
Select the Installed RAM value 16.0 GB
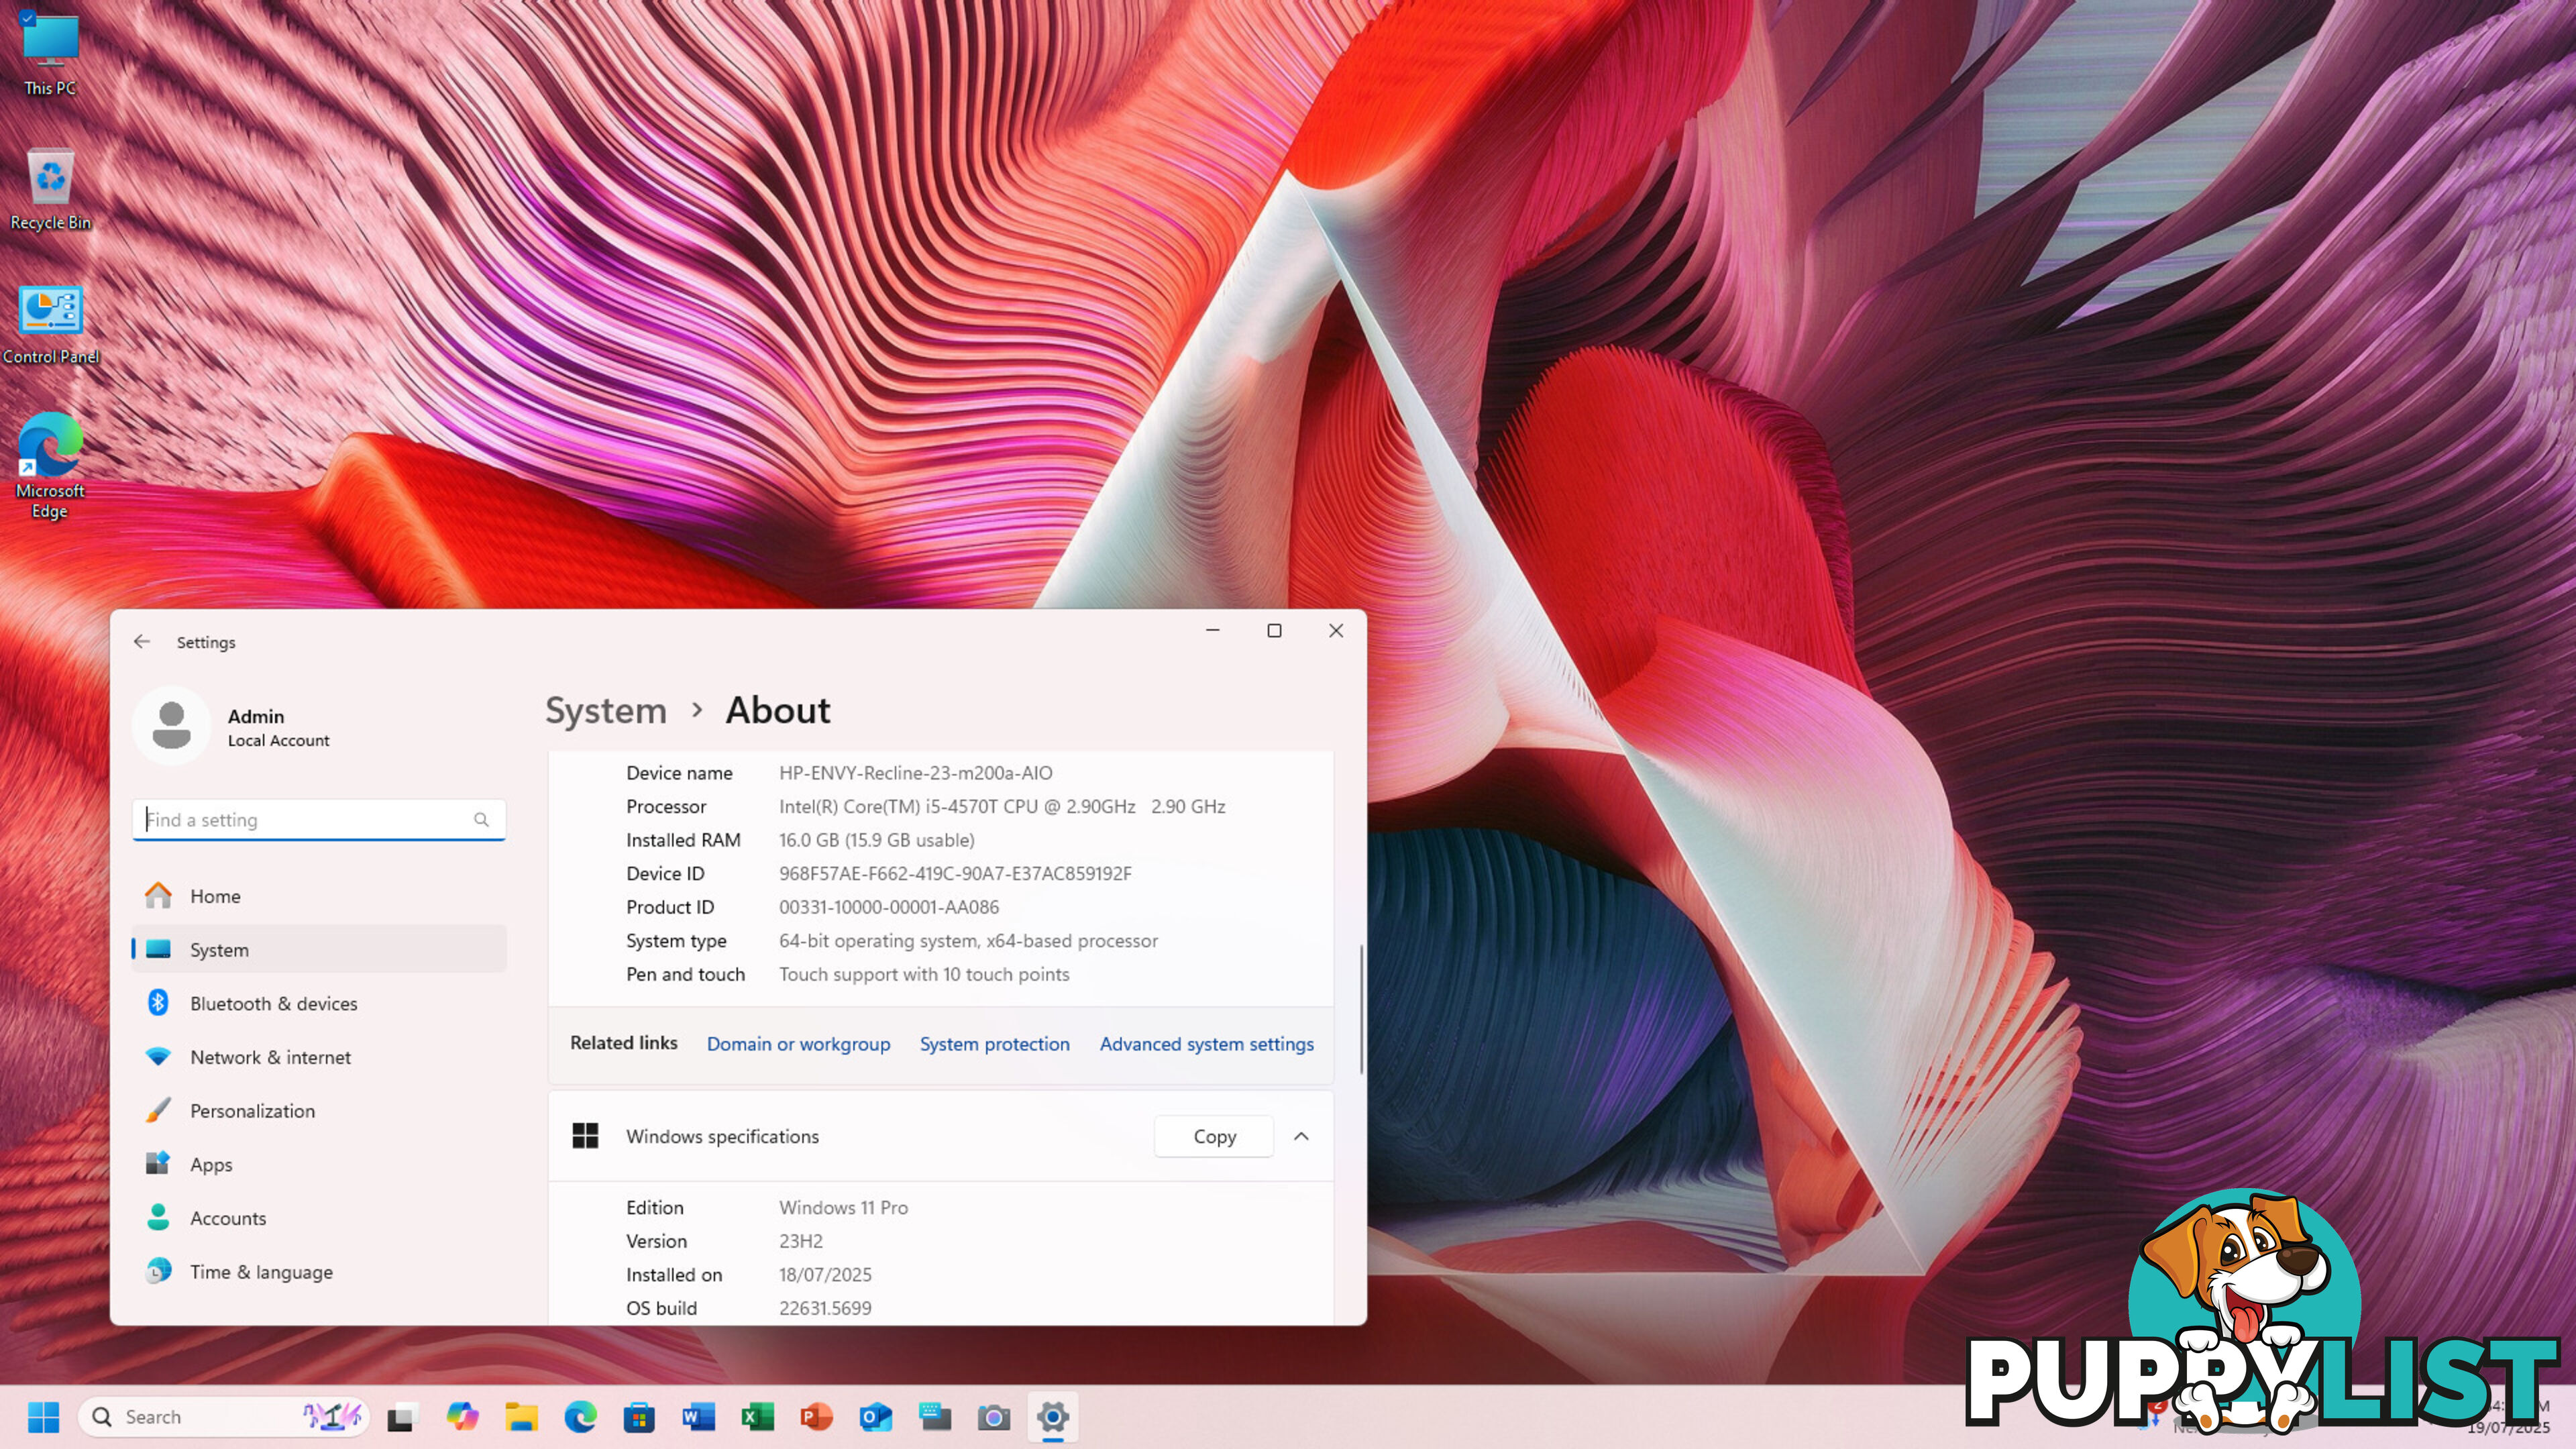[x=876, y=840]
